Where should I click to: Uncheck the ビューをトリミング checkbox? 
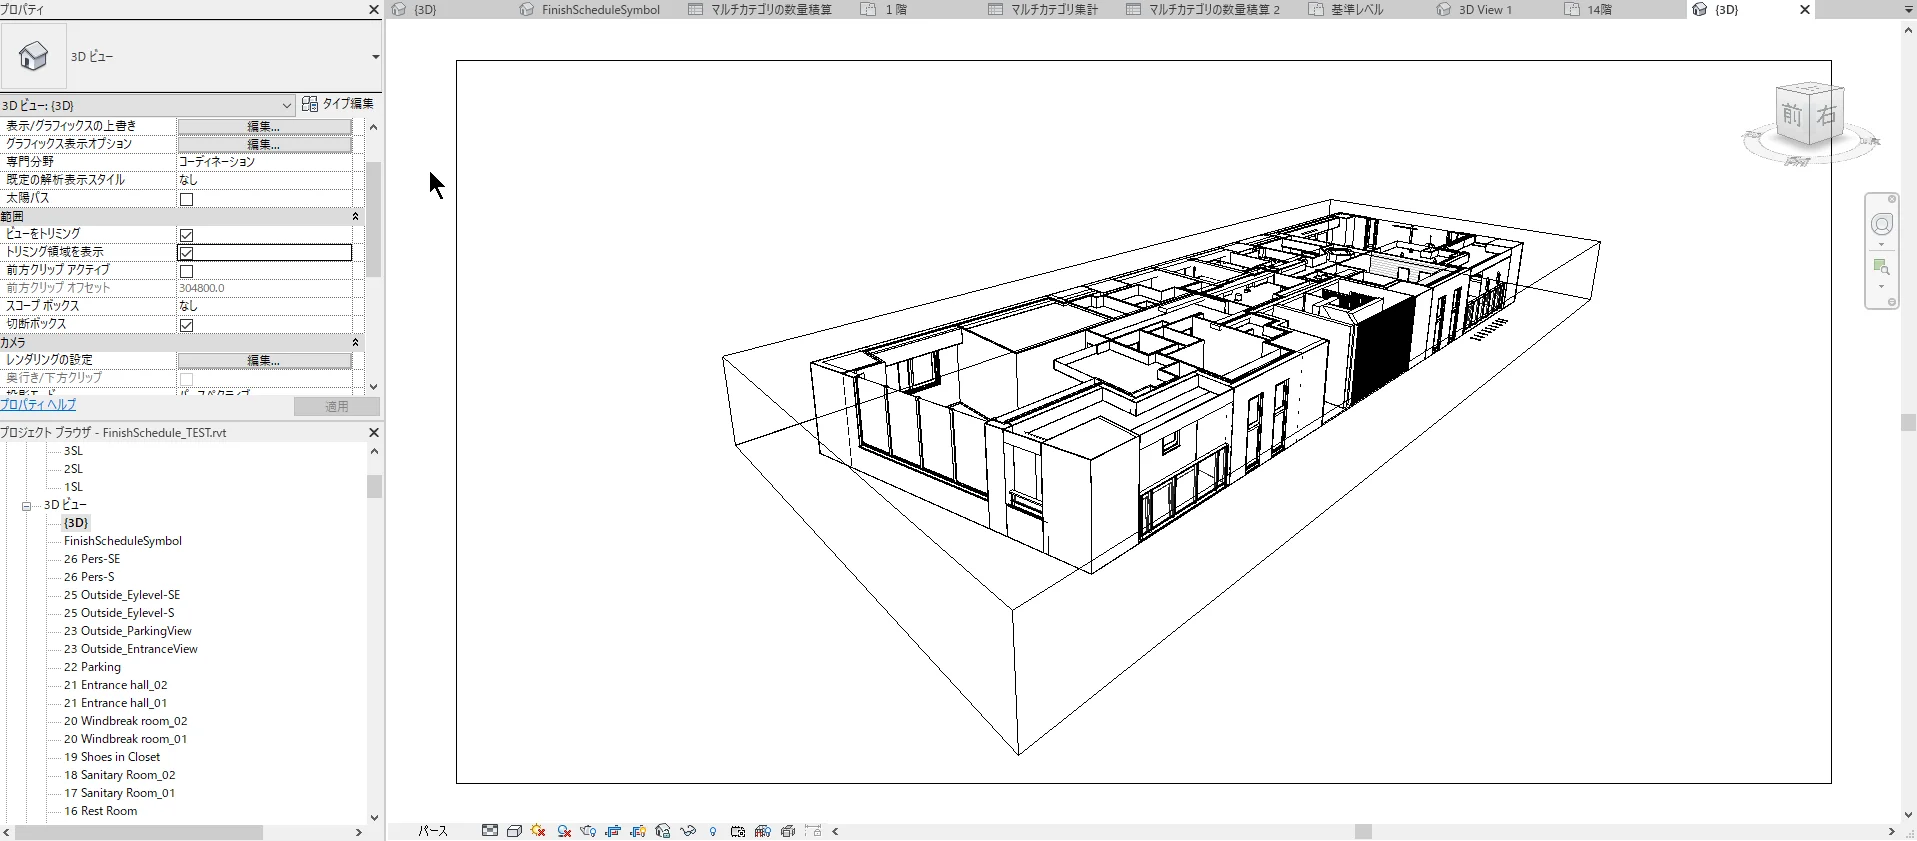tap(186, 235)
